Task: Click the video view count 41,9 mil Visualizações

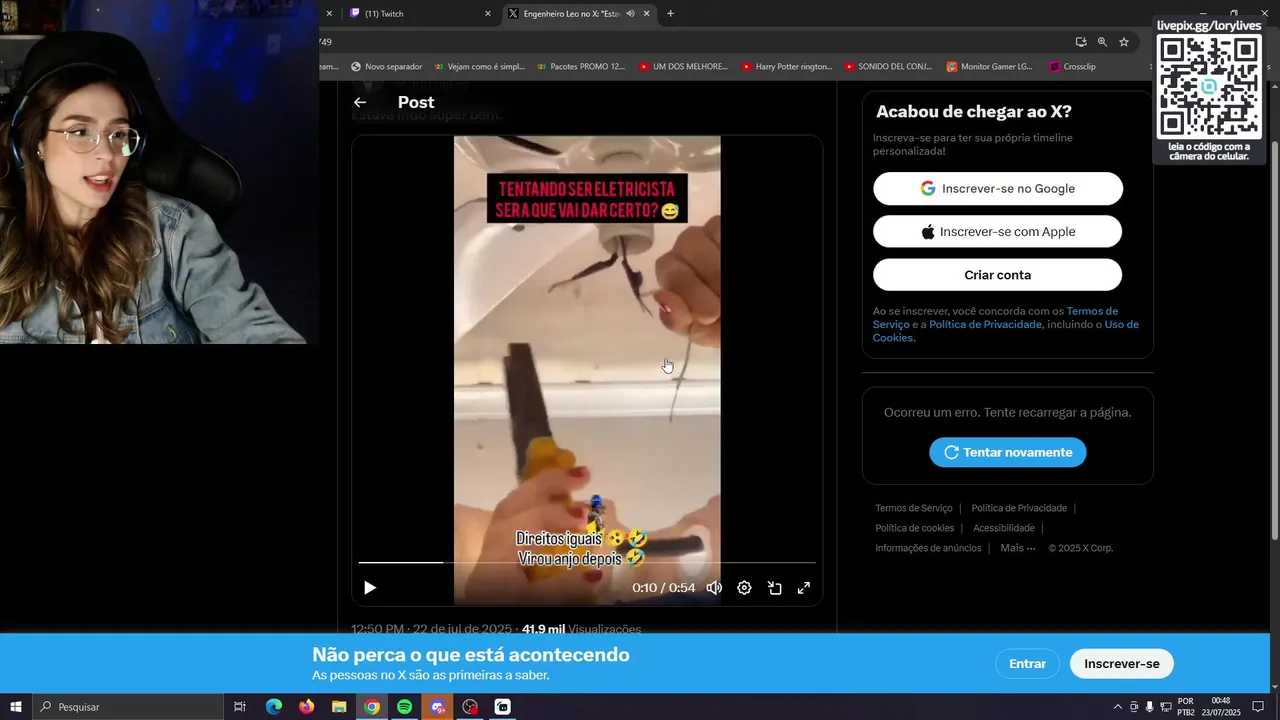Action: (x=581, y=629)
